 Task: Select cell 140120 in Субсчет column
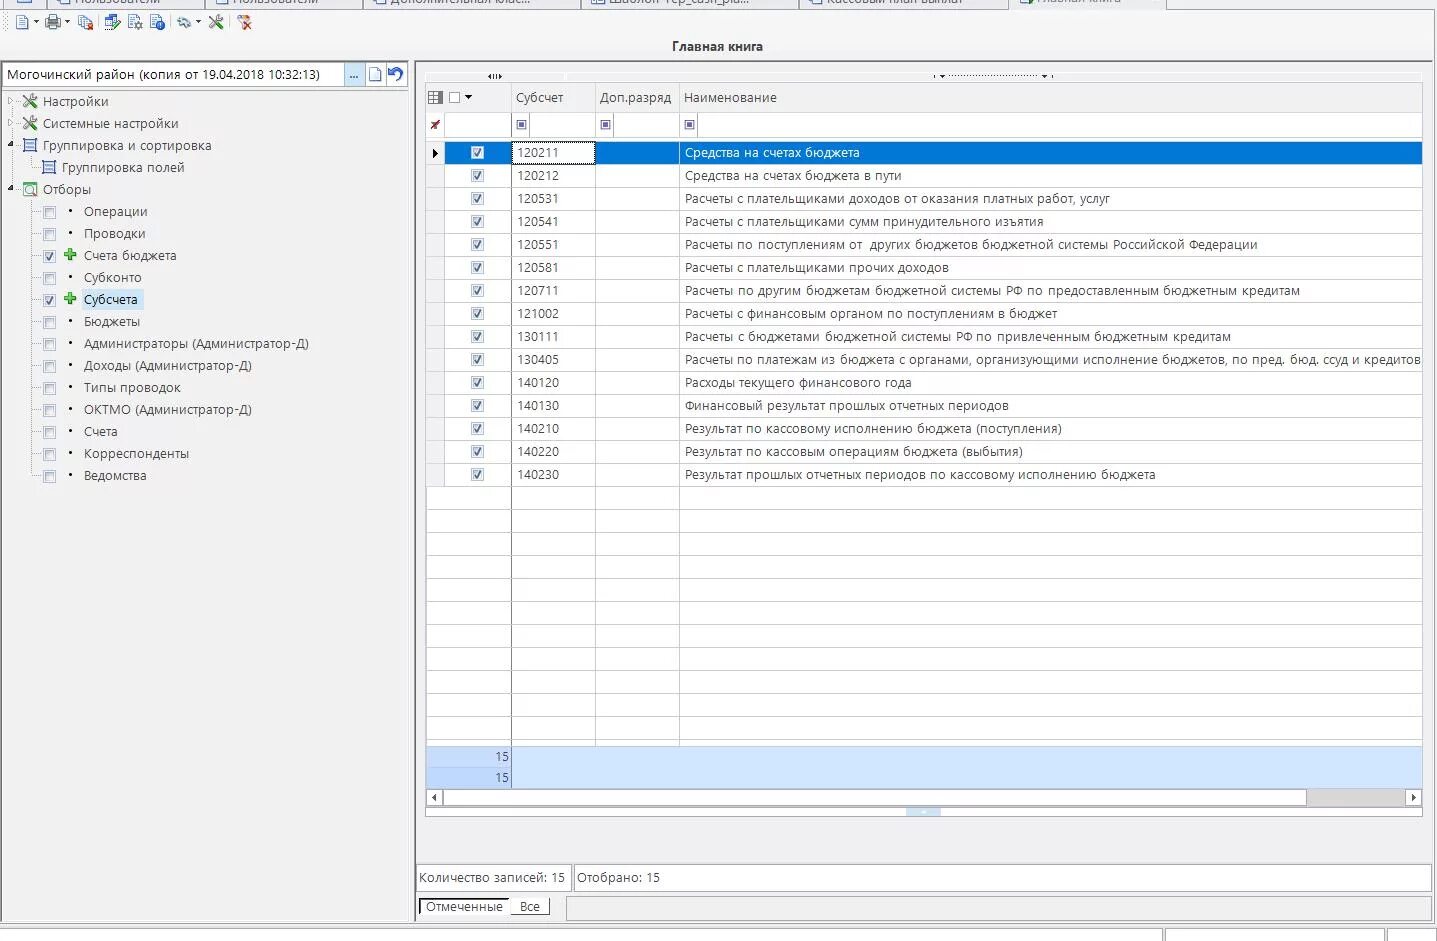click(553, 383)
